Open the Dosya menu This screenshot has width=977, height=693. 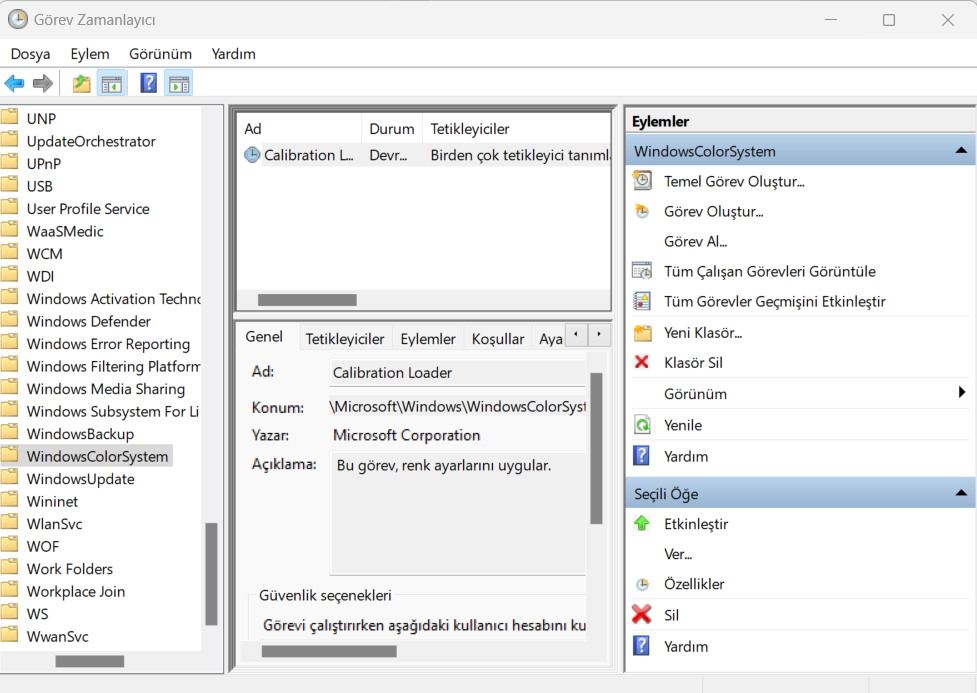30,54
